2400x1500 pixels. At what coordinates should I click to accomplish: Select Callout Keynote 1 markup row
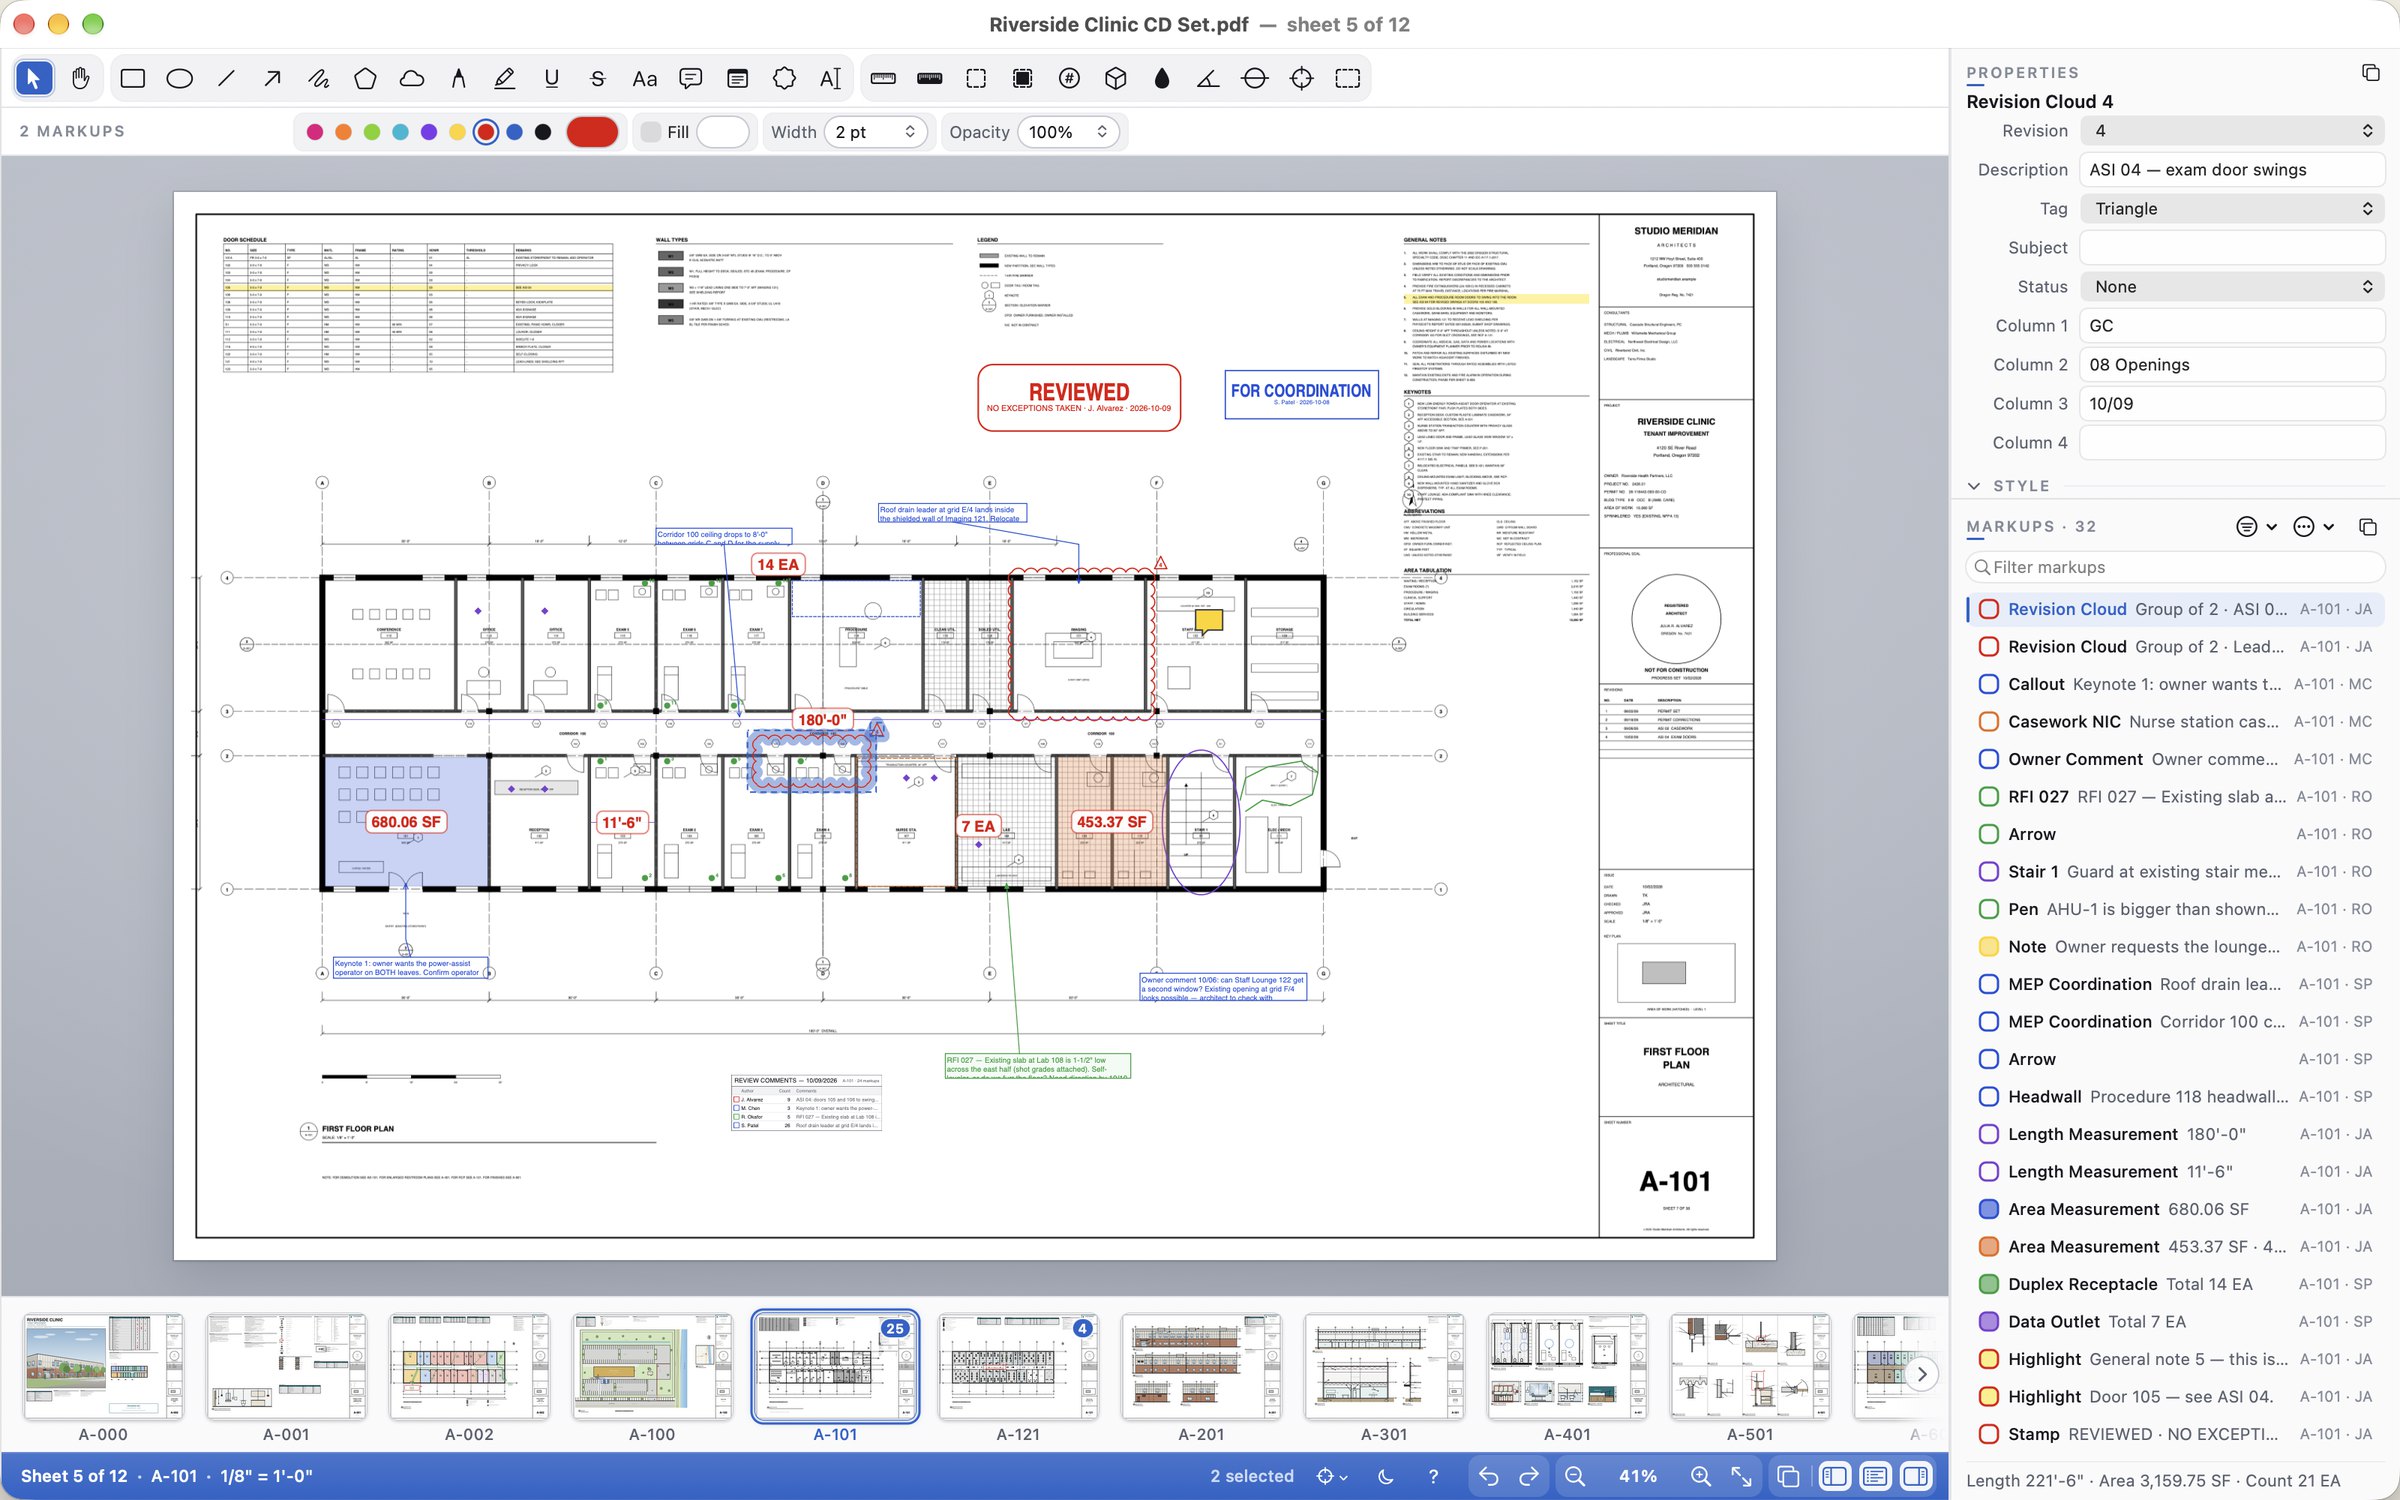[2175, 684]
